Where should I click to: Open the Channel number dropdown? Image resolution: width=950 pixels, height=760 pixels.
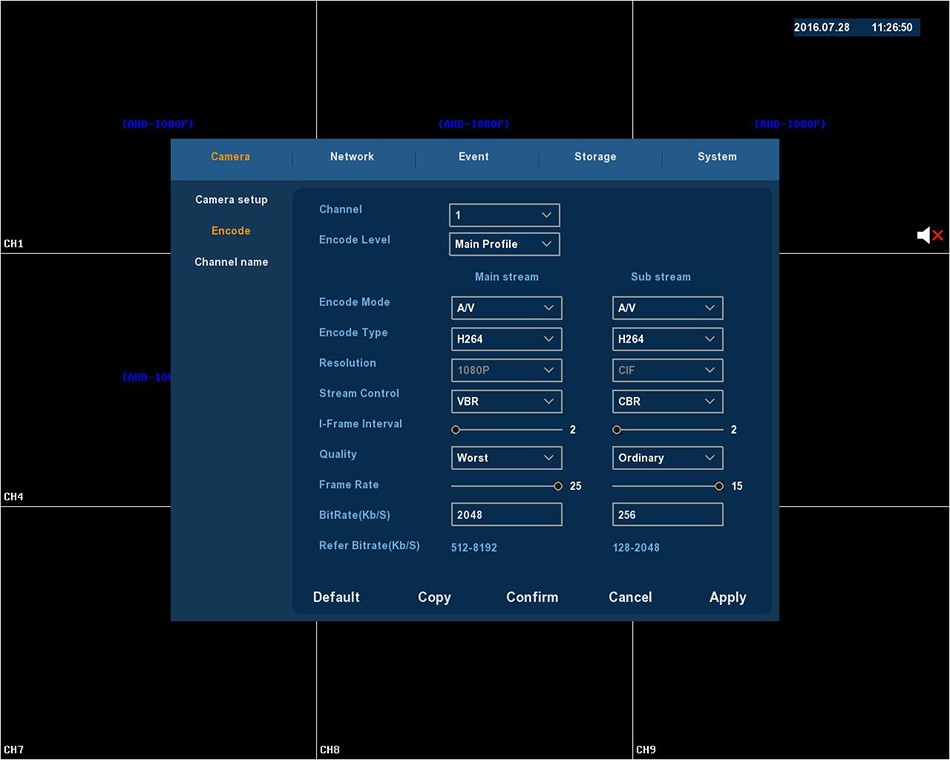(504, 215)
